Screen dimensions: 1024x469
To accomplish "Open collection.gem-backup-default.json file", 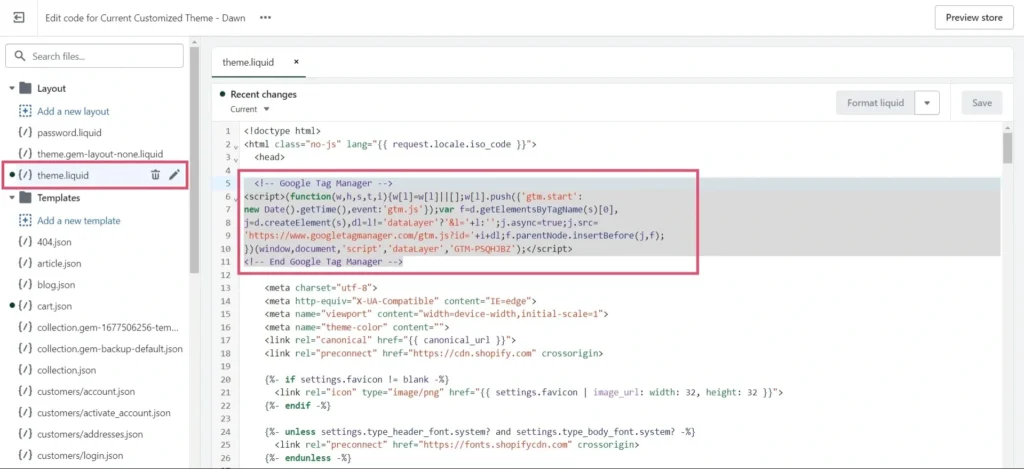I will point(110,349).
